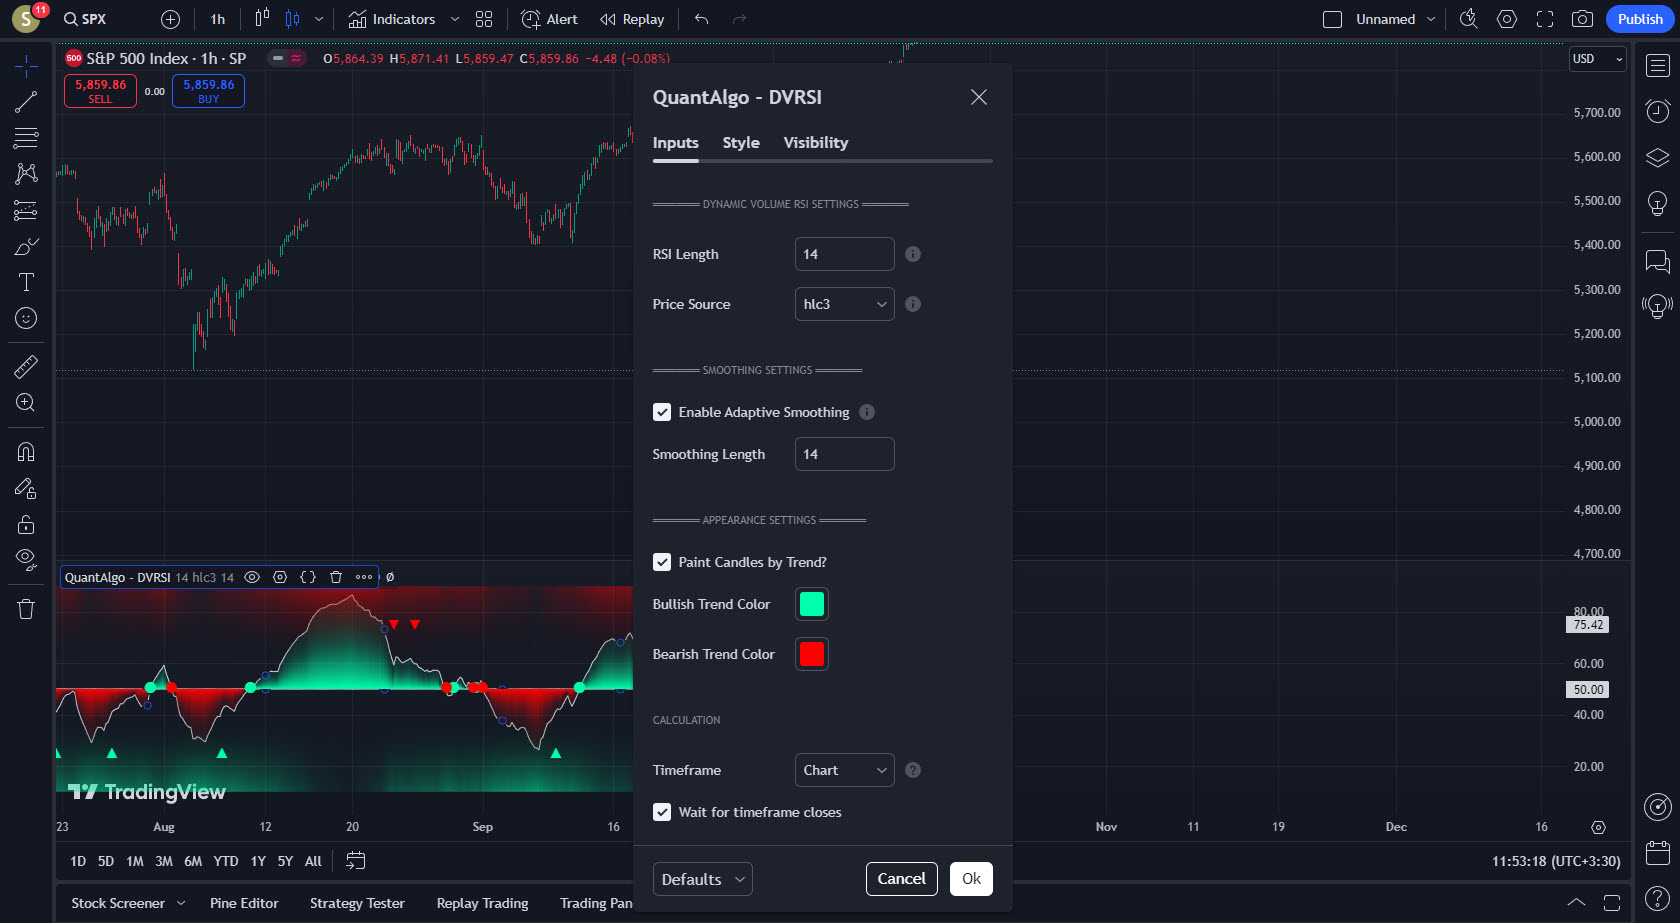Take a chart snapshot with the camera icon
Image resolution: width=1680 pixels, height=923 pixels.
1581,19
